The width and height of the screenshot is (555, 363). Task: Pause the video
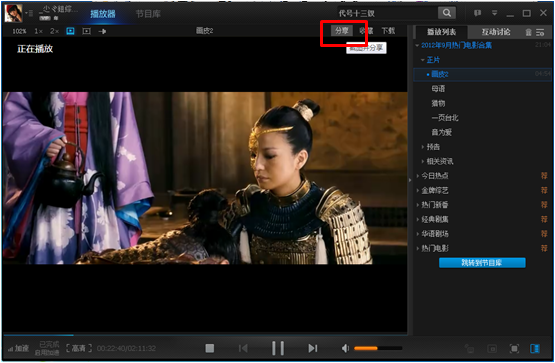click(278, 348)
